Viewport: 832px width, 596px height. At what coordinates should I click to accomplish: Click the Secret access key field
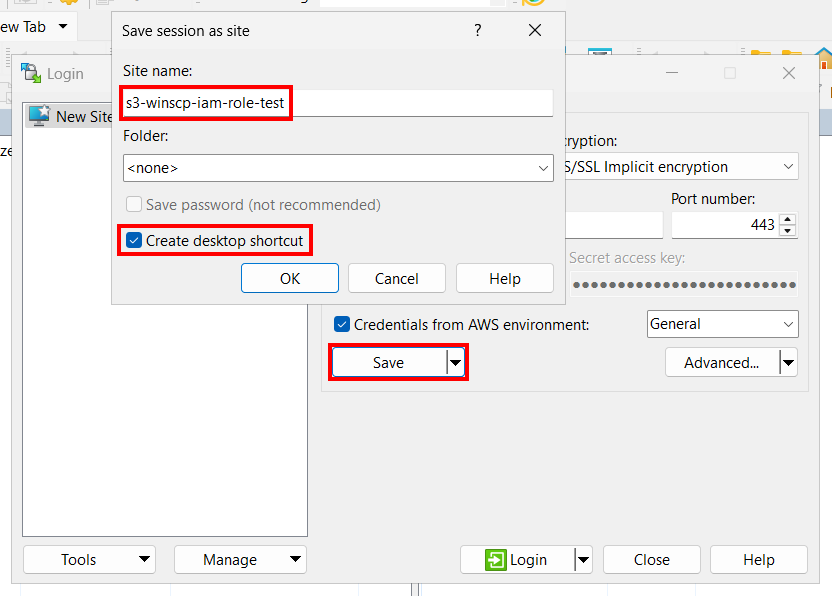[684, 285]
